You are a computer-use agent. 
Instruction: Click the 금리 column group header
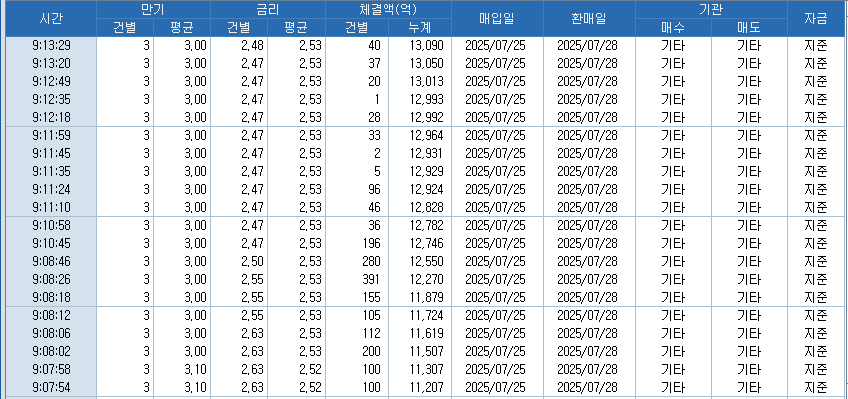pos(268,10)
